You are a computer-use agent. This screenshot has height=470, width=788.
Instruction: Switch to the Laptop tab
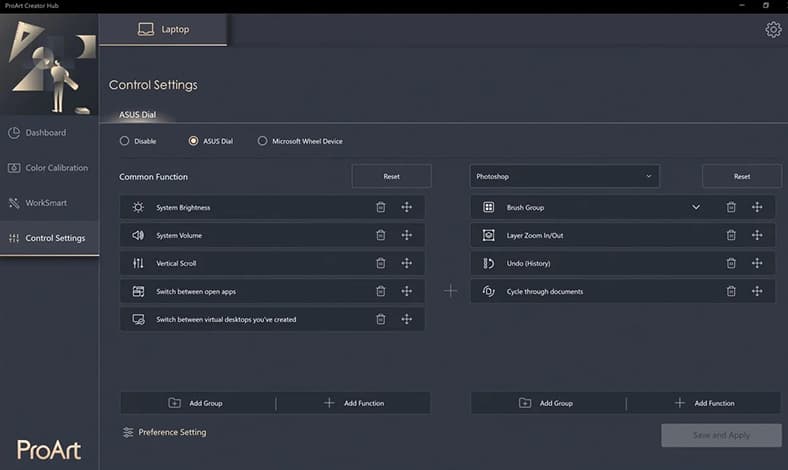click(163, 29)
